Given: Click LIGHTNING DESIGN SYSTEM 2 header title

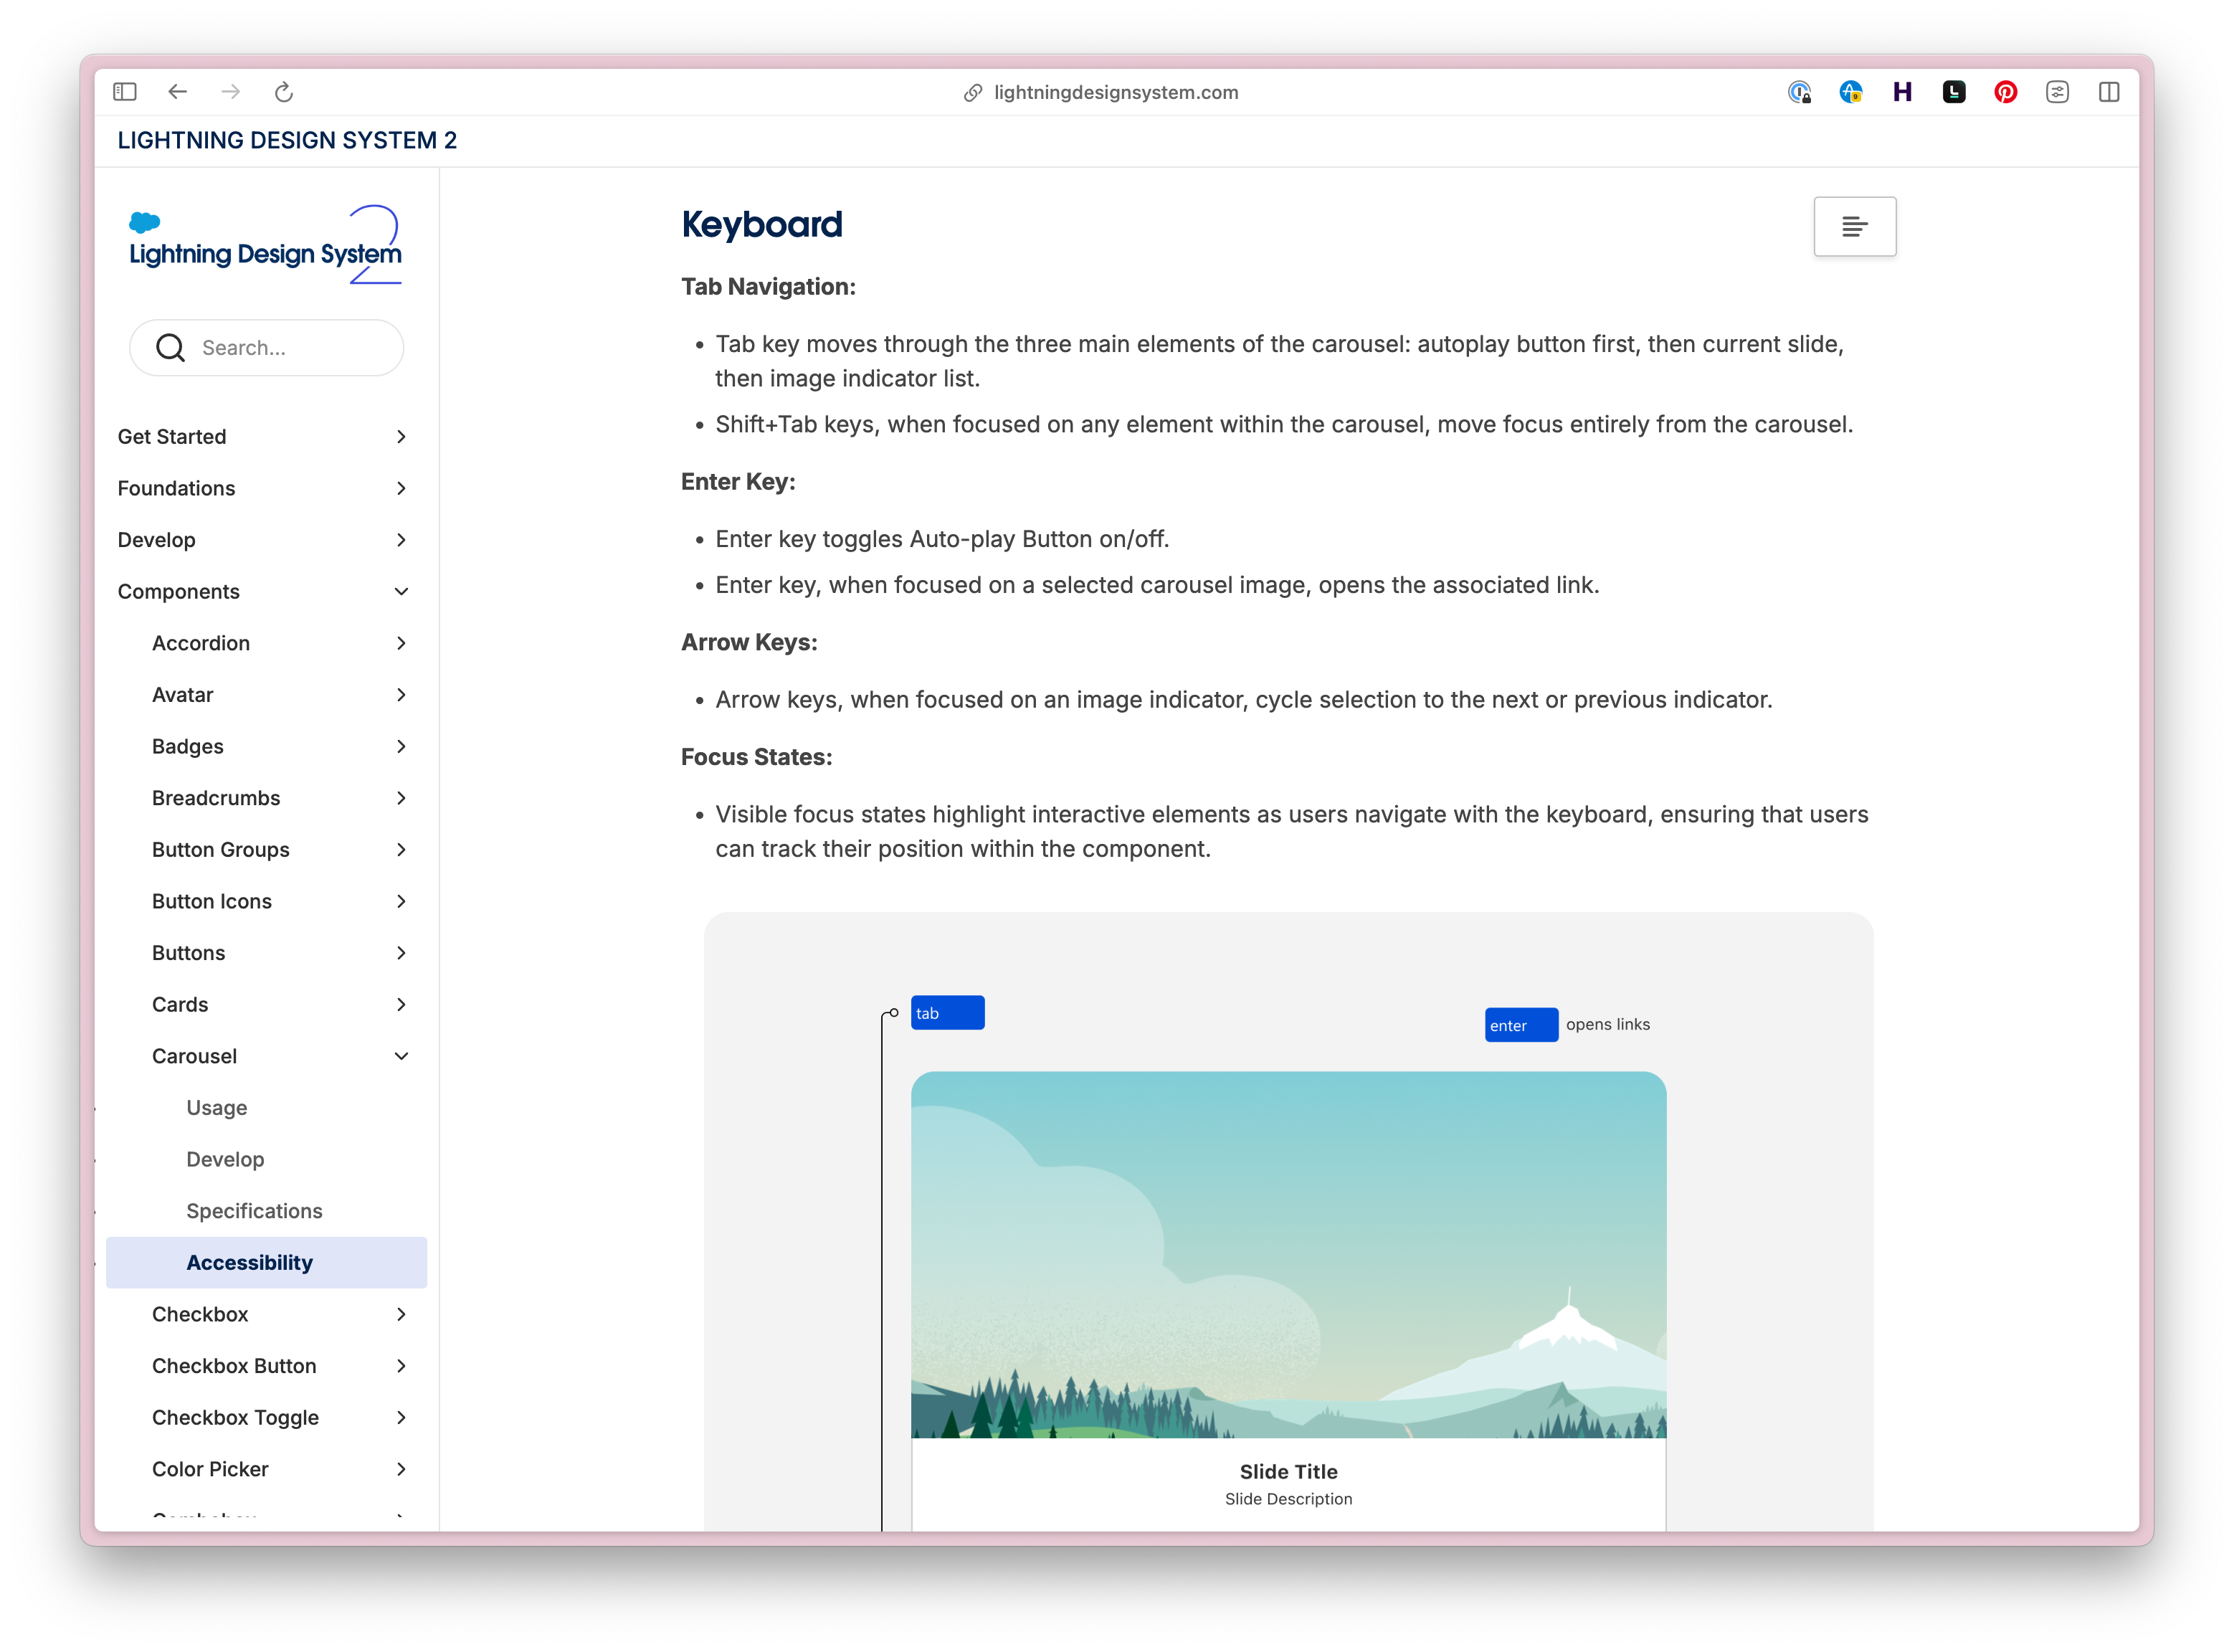Looking at the screenshot, I should click(x=287, y=140).
